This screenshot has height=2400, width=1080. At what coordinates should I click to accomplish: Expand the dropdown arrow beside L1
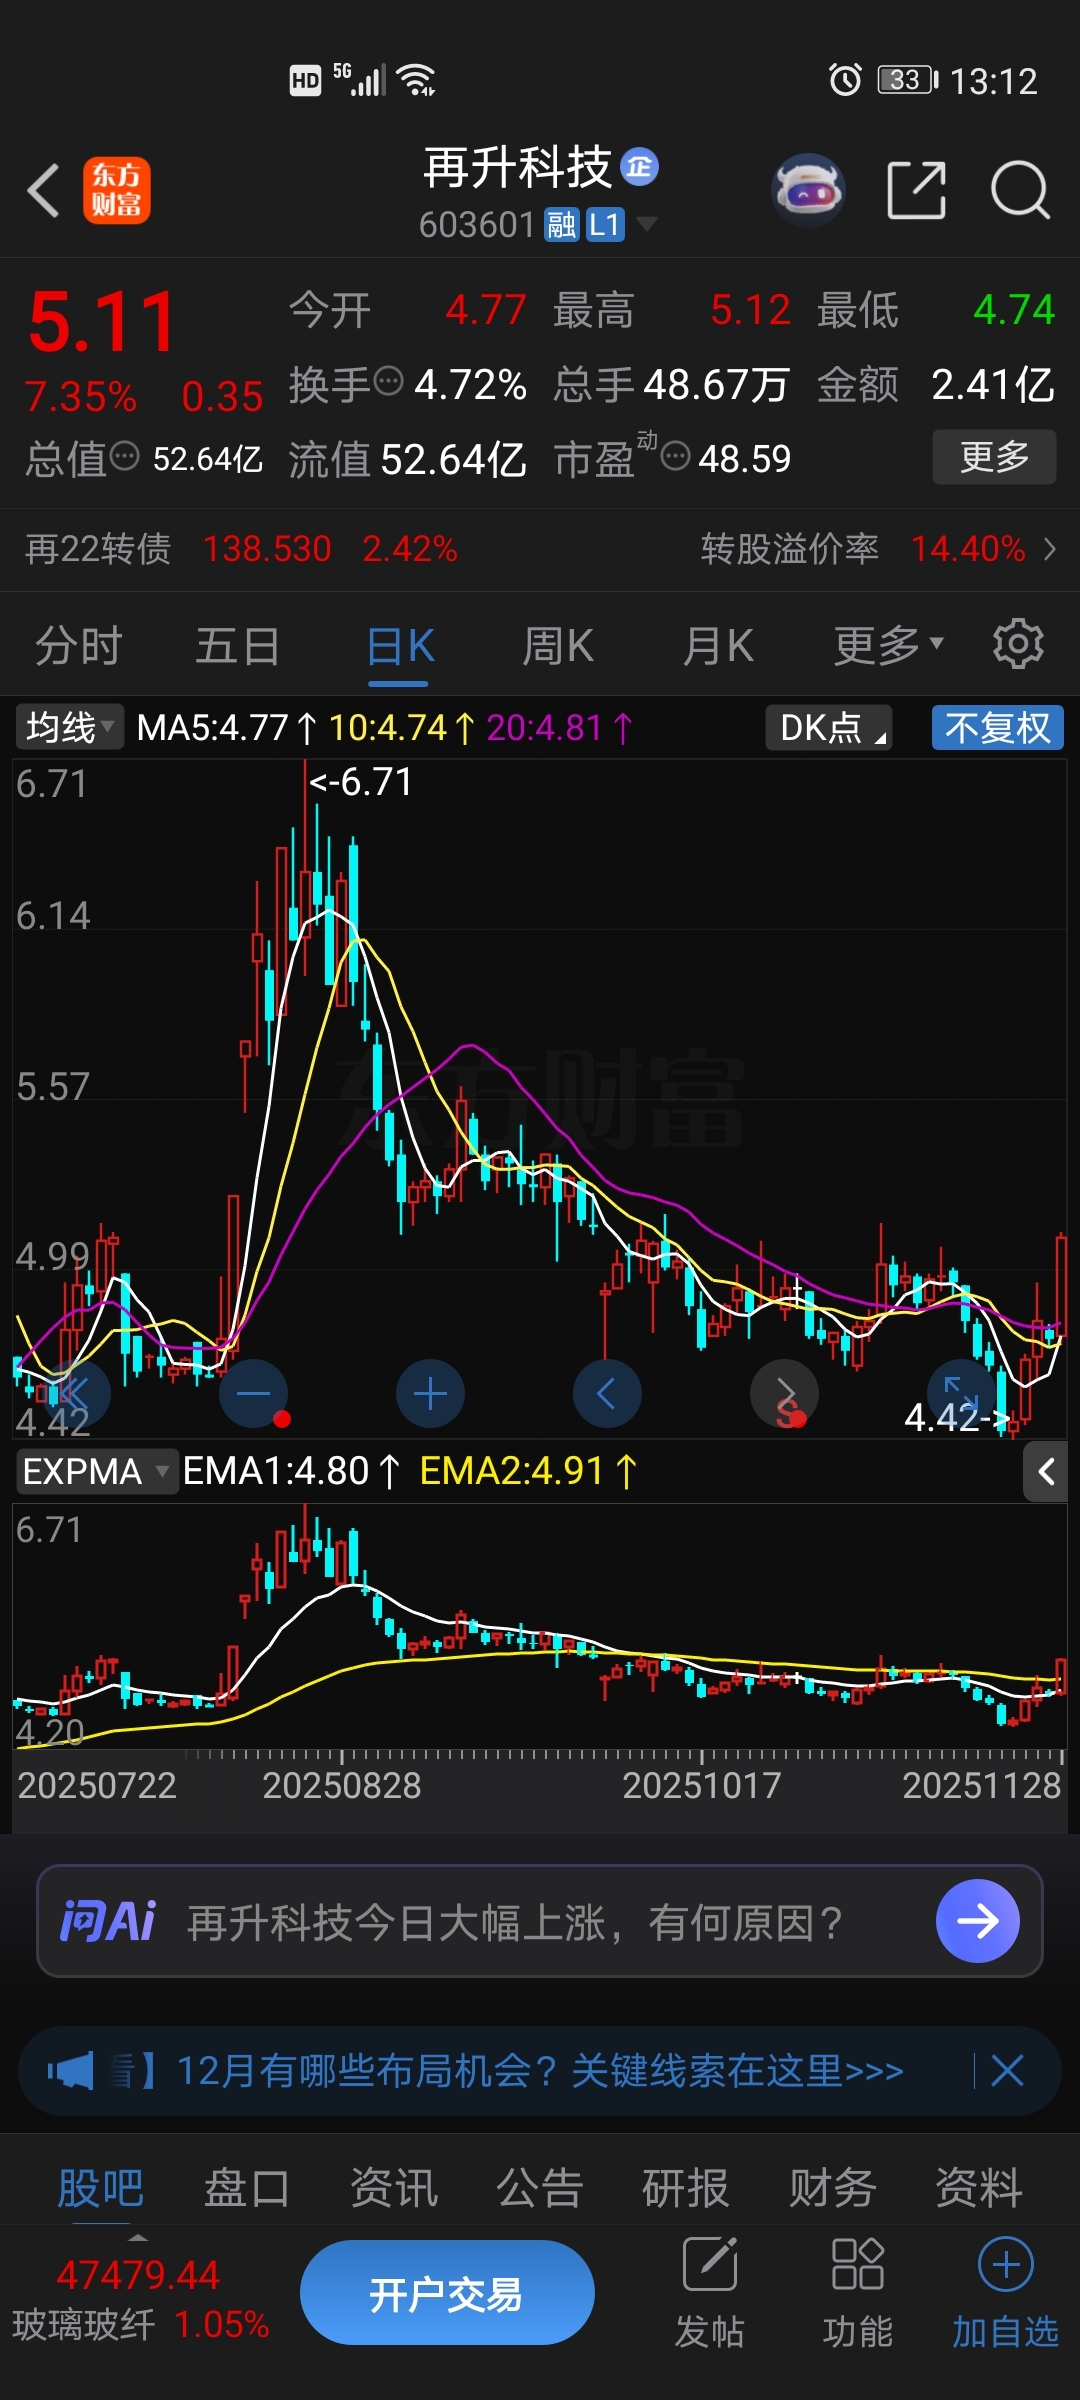[647, 224]
